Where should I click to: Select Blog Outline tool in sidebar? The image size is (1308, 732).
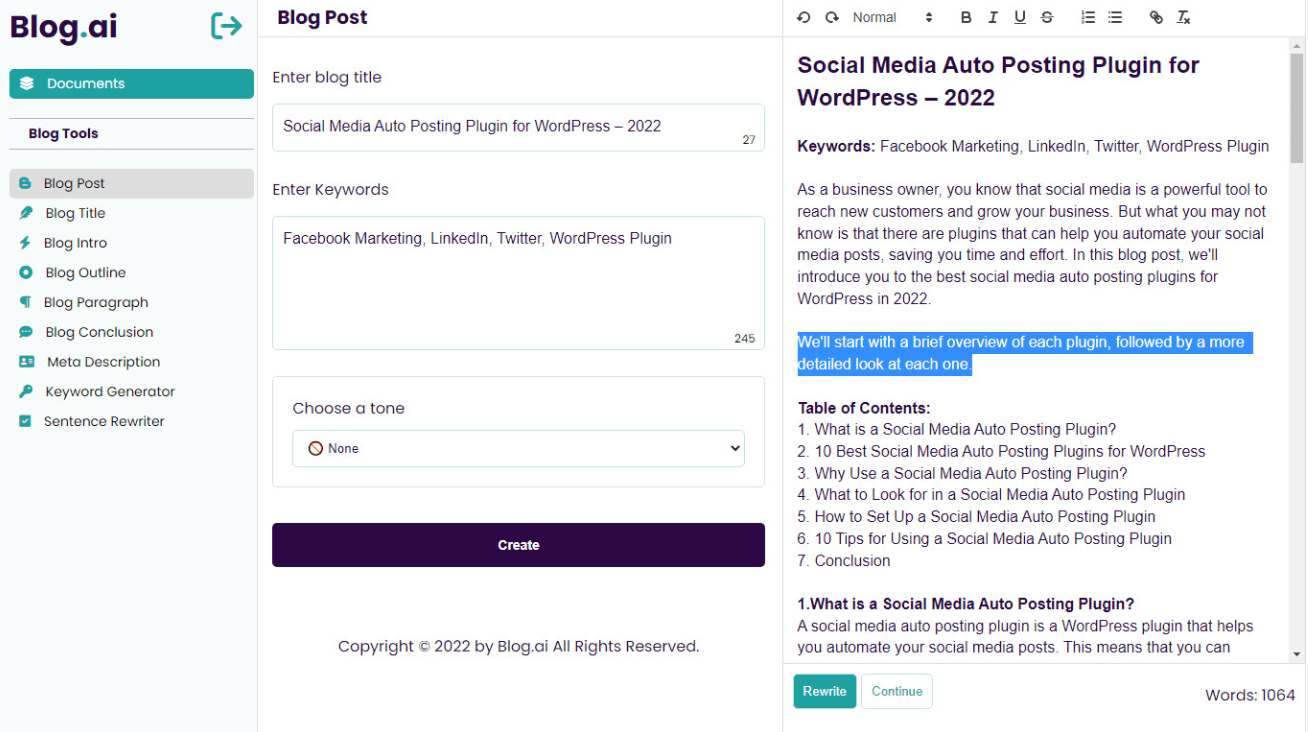pyautogui.click(x=85, y=273)
